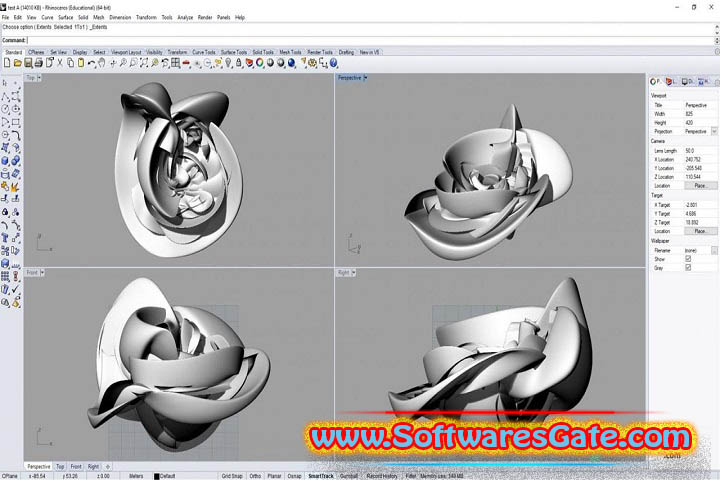Image resolution: width=720 pixels, height=480 pixels.
Task: Open the Projection dropdown in Properties
Action: click(x=714, y=131)
